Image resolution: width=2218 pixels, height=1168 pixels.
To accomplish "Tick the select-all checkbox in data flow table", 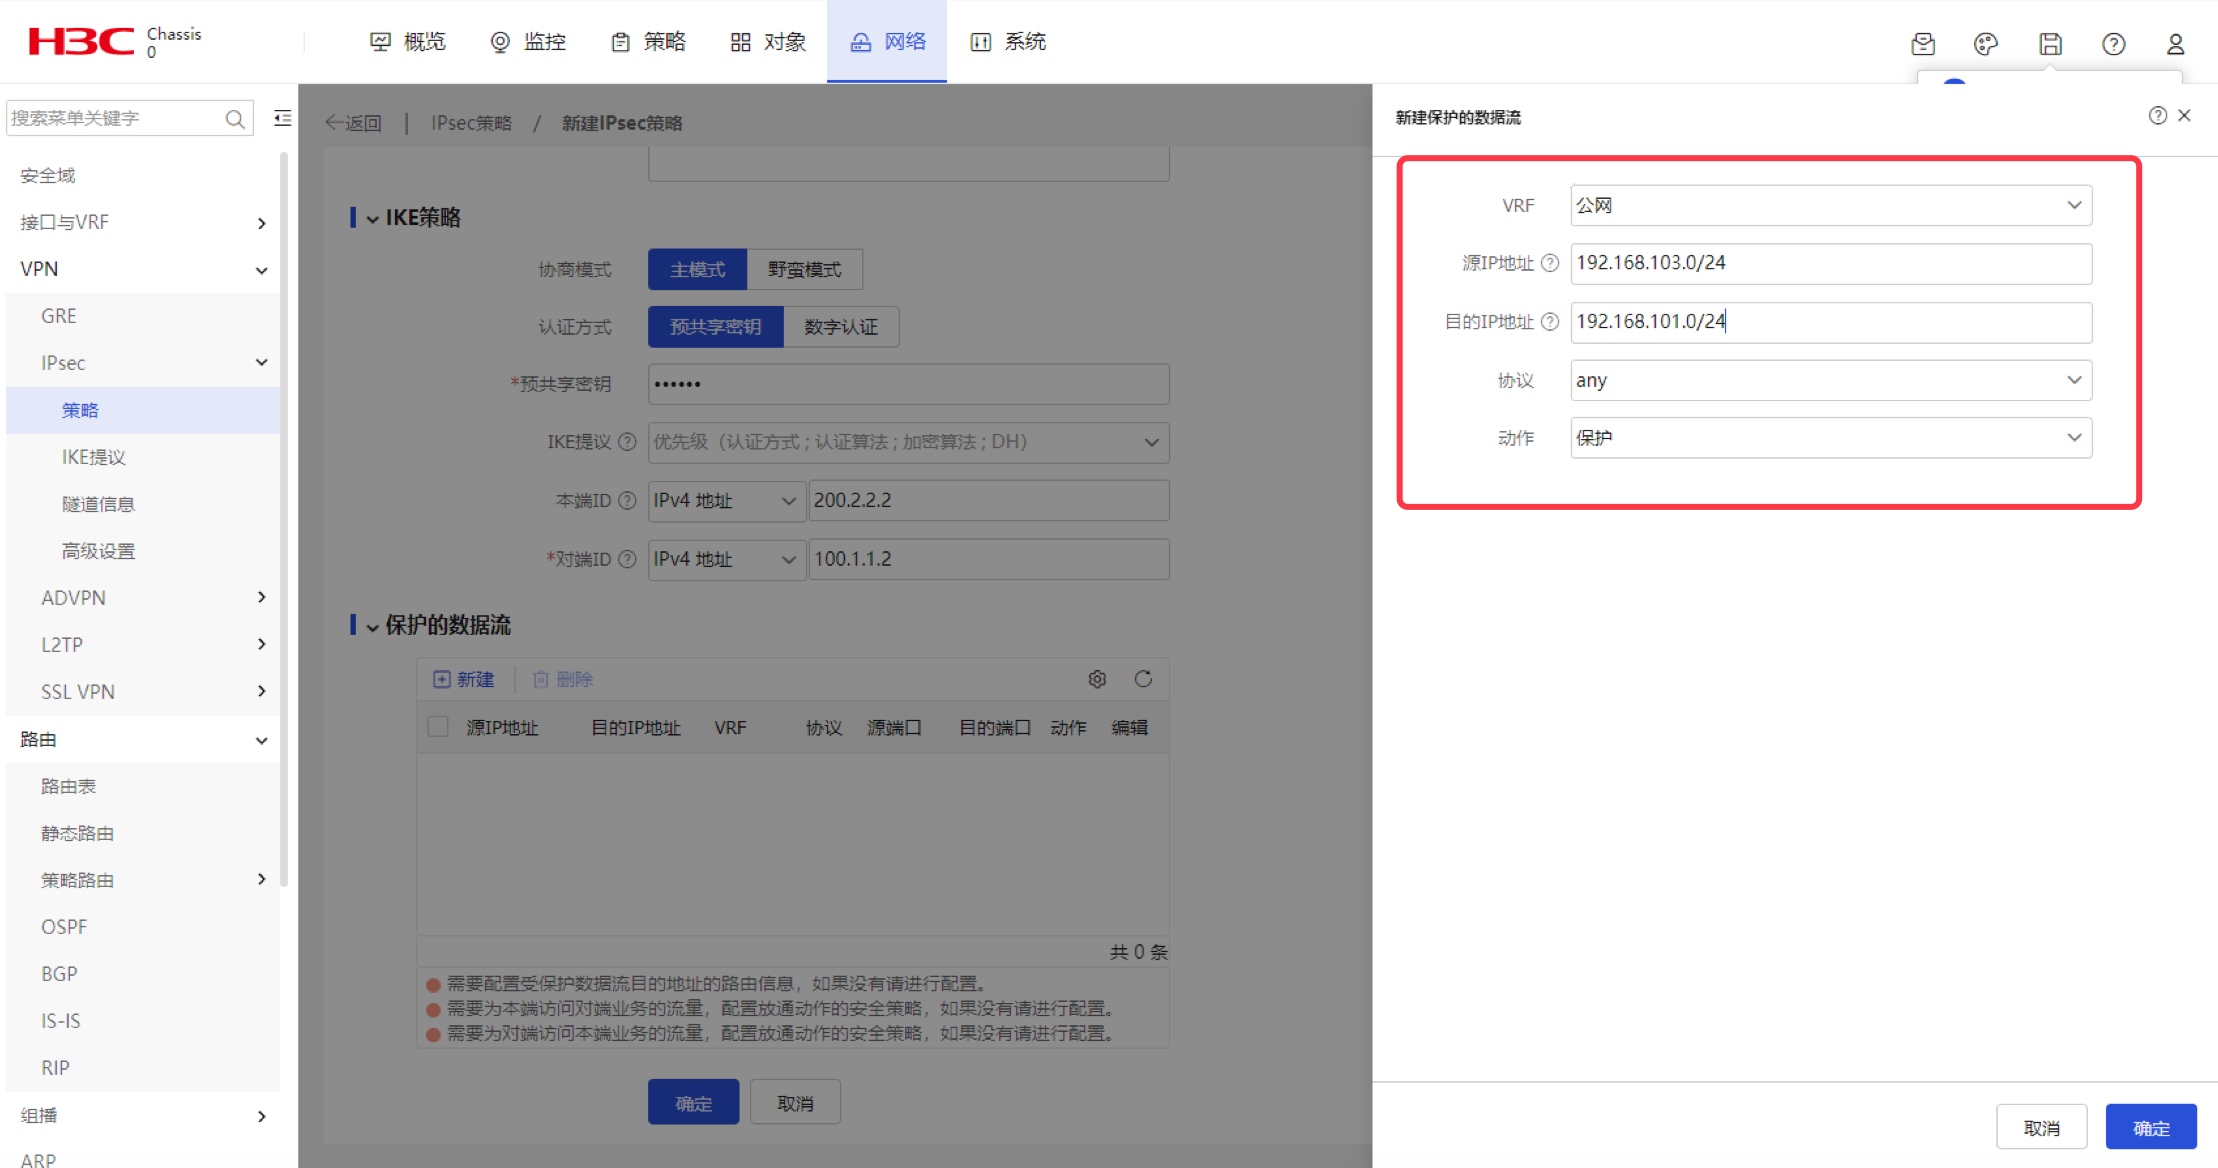I will pos(438,727).
